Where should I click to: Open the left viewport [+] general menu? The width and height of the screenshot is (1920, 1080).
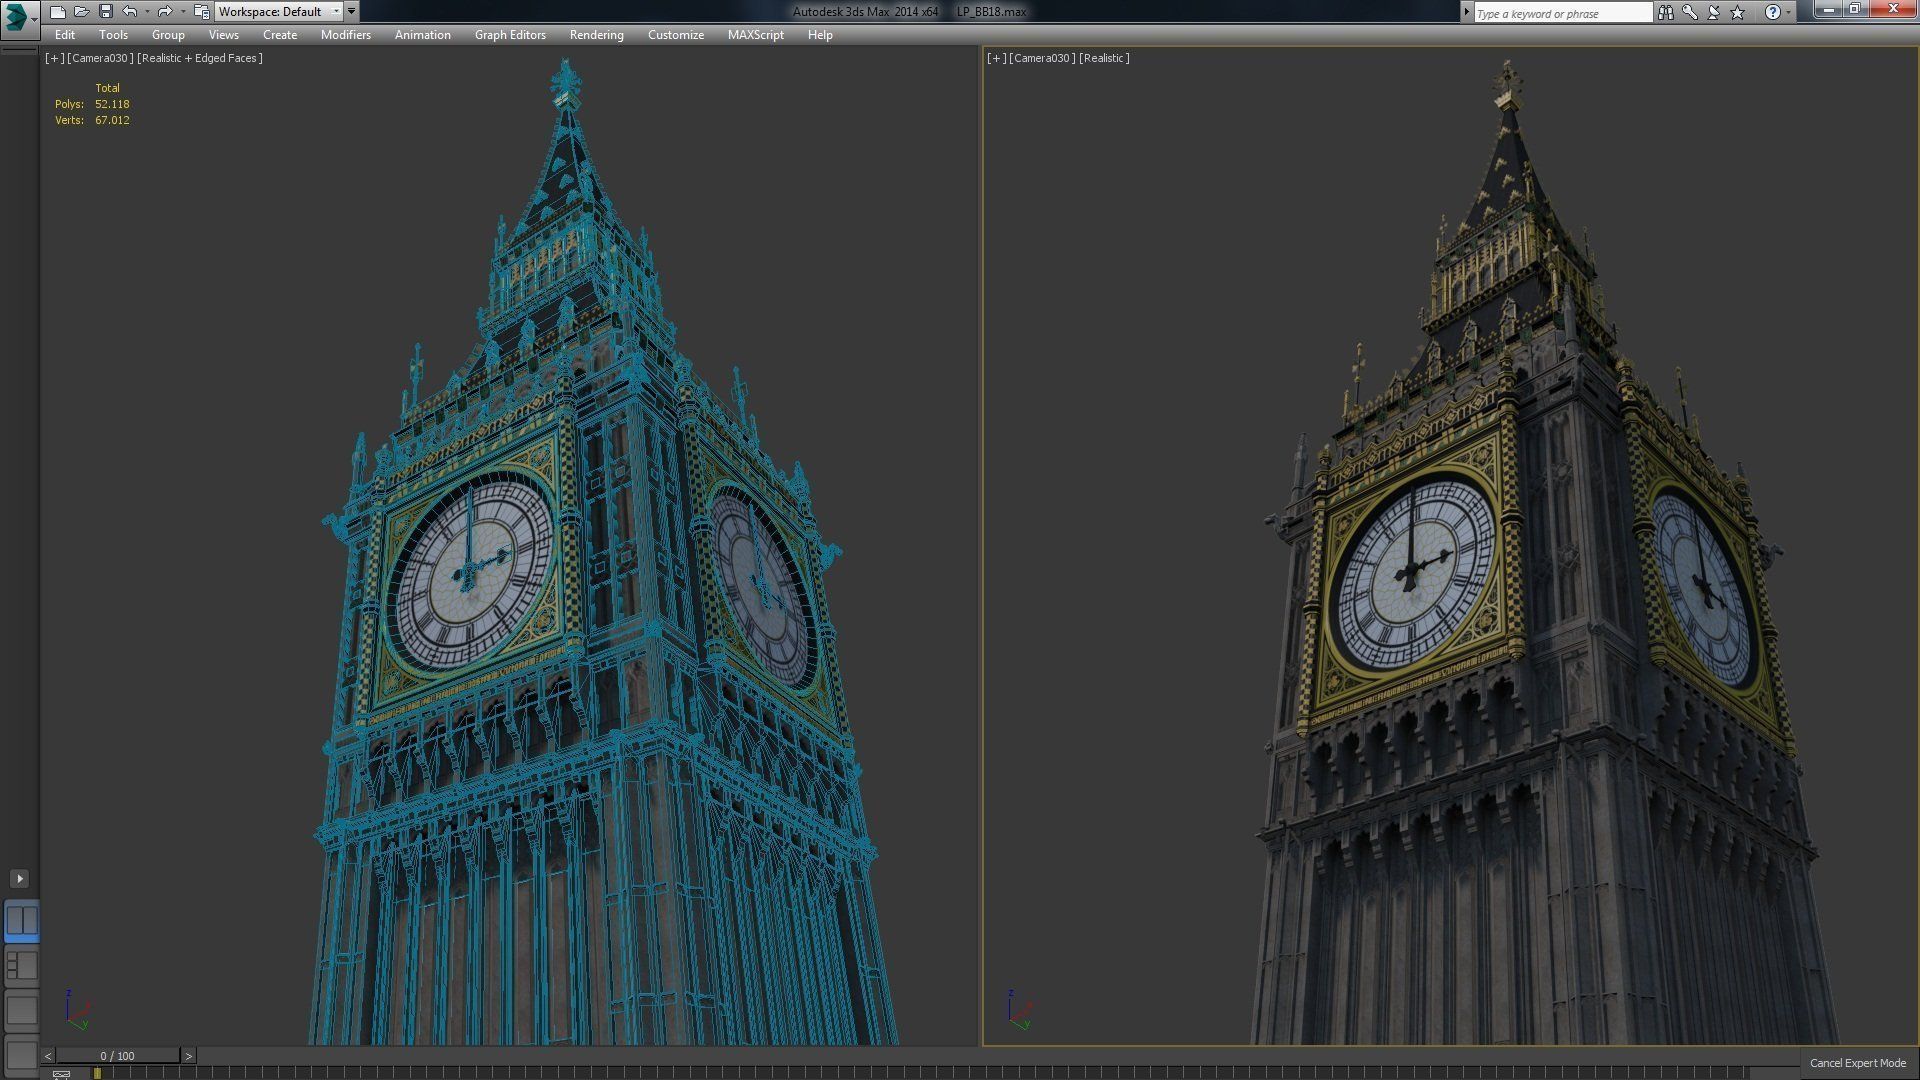coord(54,58)
